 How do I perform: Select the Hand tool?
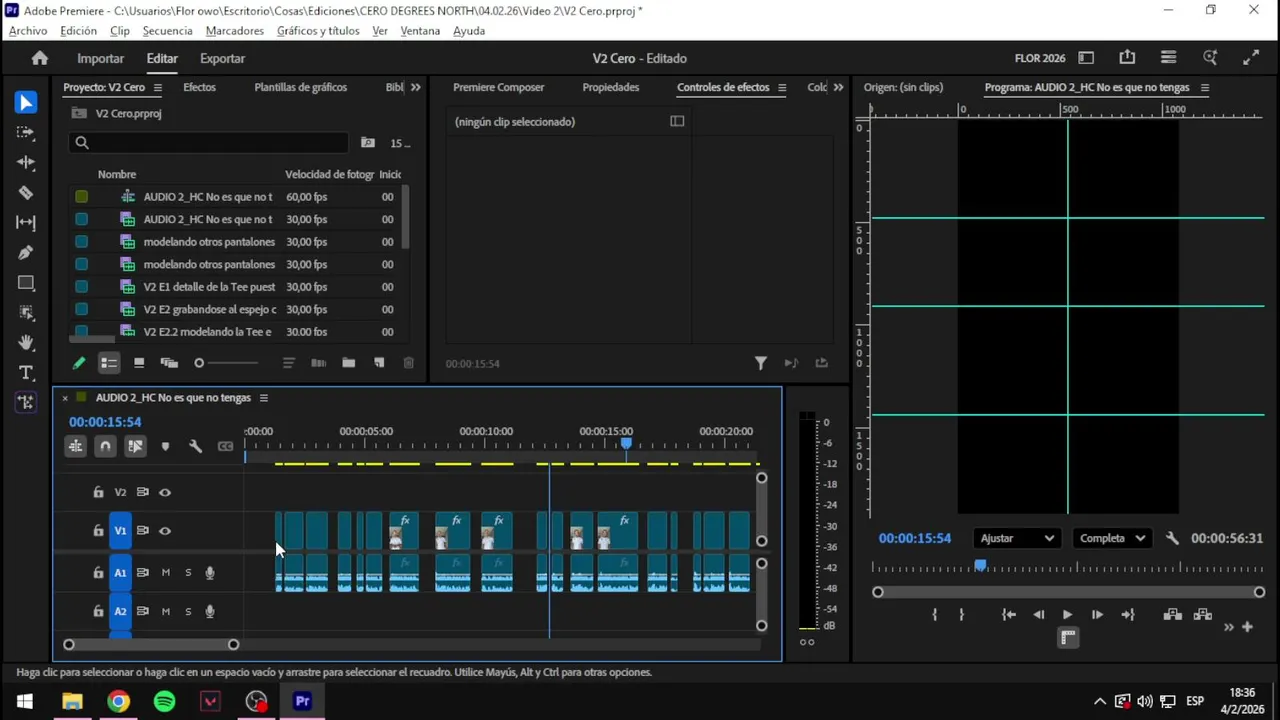point(26,342)
